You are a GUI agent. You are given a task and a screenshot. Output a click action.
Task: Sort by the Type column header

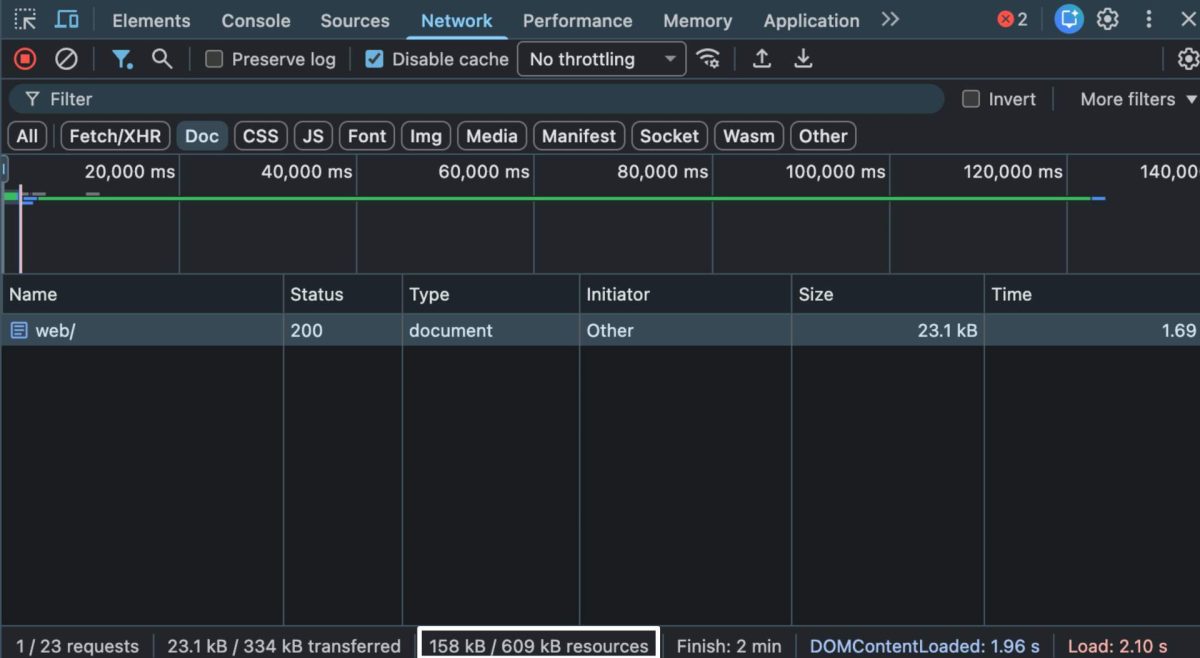click(491, 294)
